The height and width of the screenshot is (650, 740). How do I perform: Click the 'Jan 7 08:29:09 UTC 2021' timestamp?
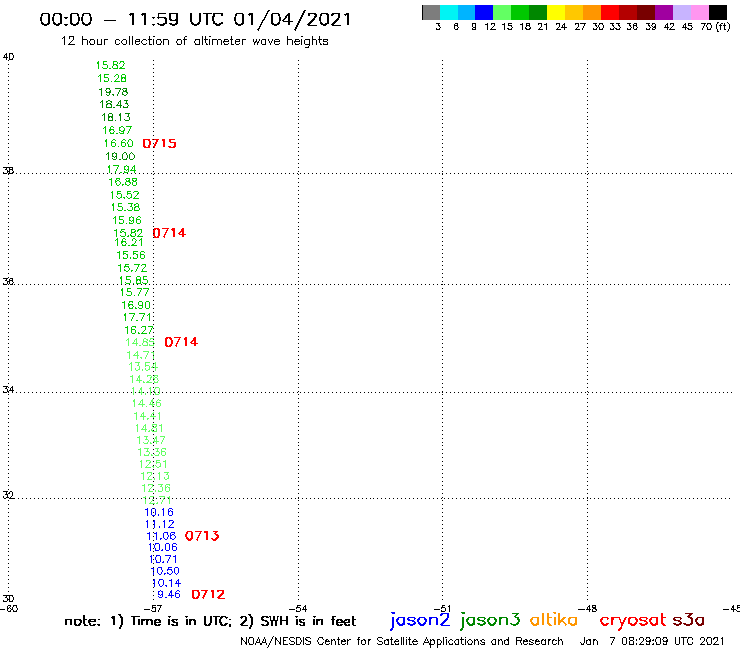pos(652,642)
